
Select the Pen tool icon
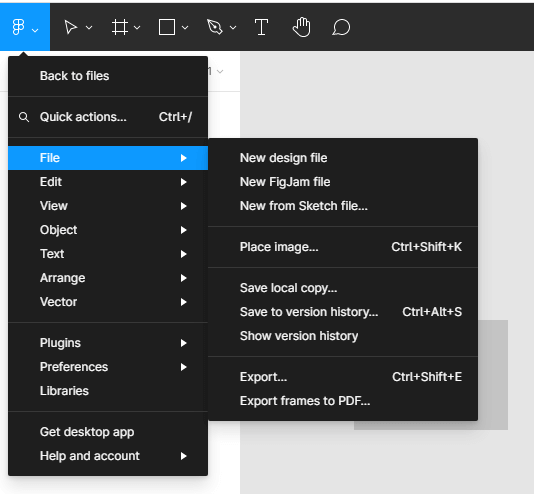click(x=215, y=27)
